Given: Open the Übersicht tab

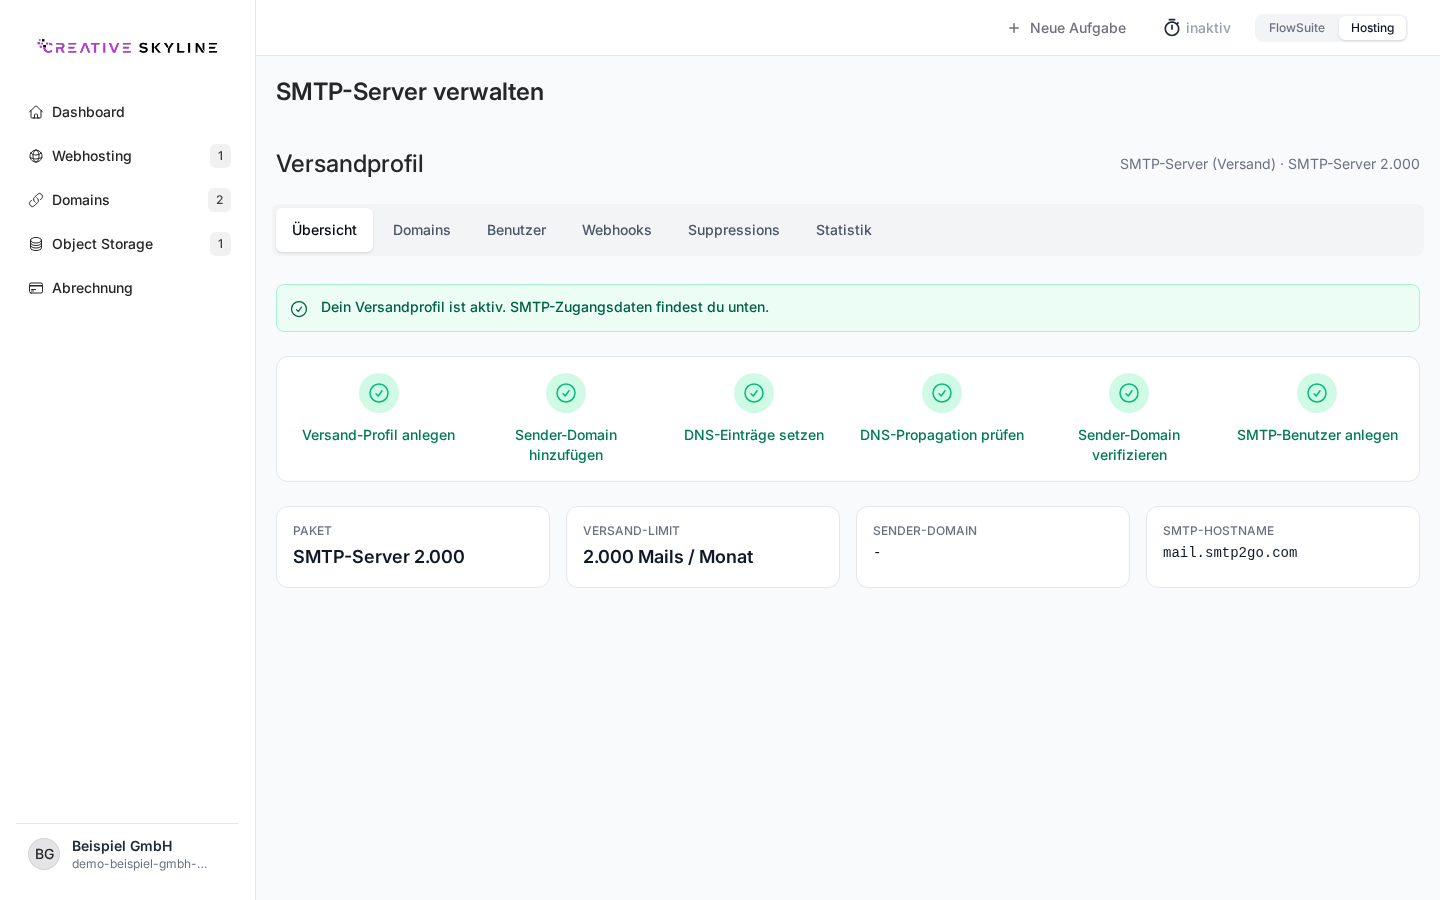Looking at the screenshot, I should 324,230.
